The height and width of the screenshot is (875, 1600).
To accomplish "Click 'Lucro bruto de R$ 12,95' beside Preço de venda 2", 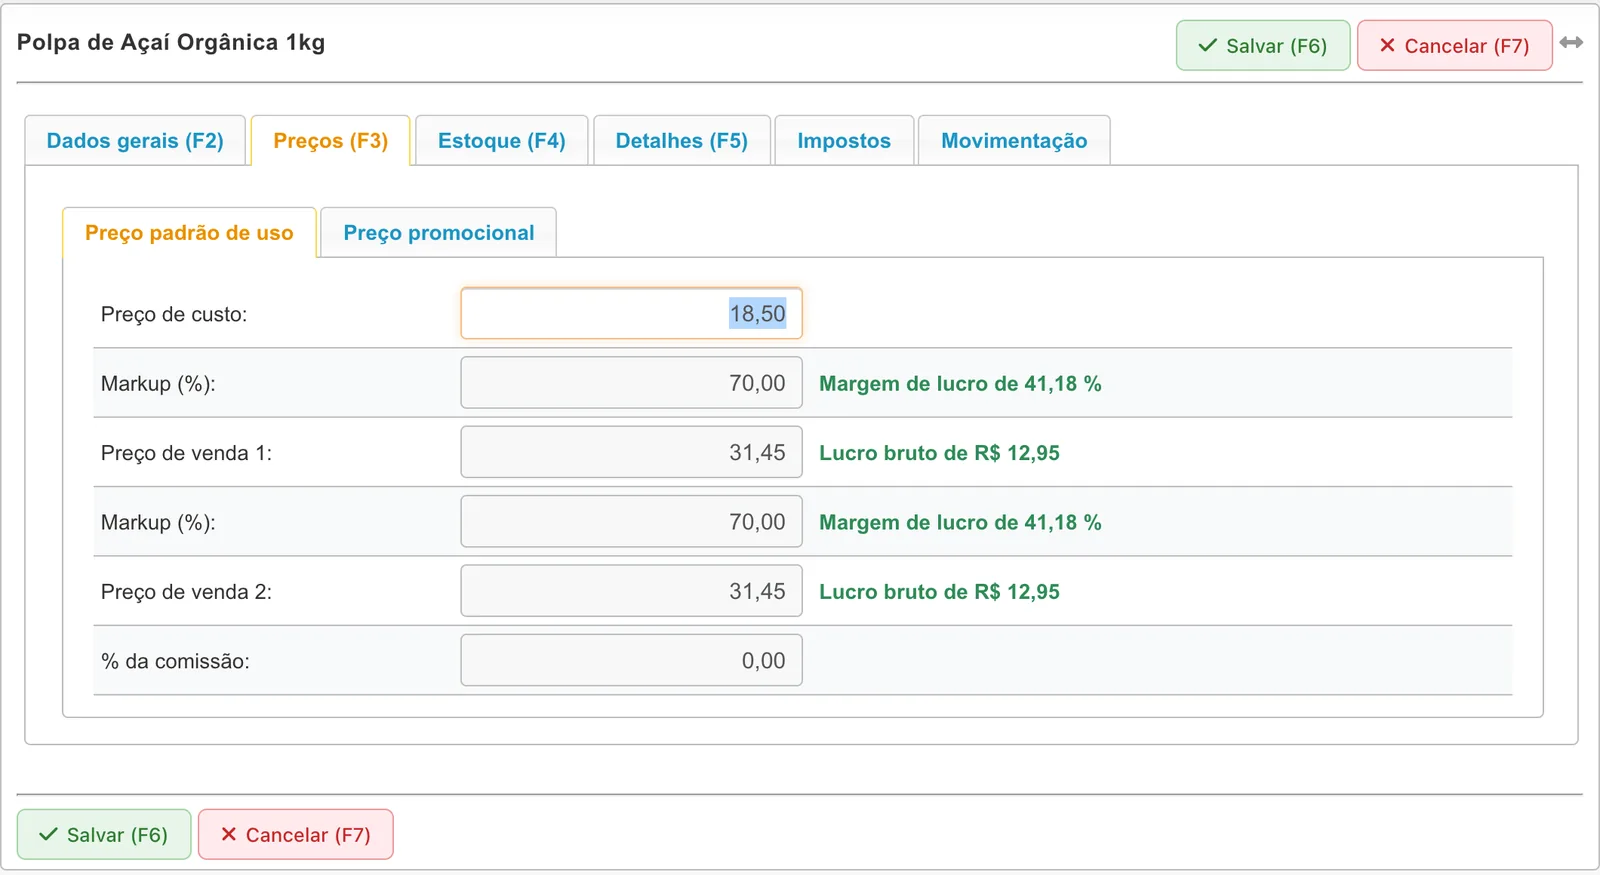I will click(x=939, y=592).
